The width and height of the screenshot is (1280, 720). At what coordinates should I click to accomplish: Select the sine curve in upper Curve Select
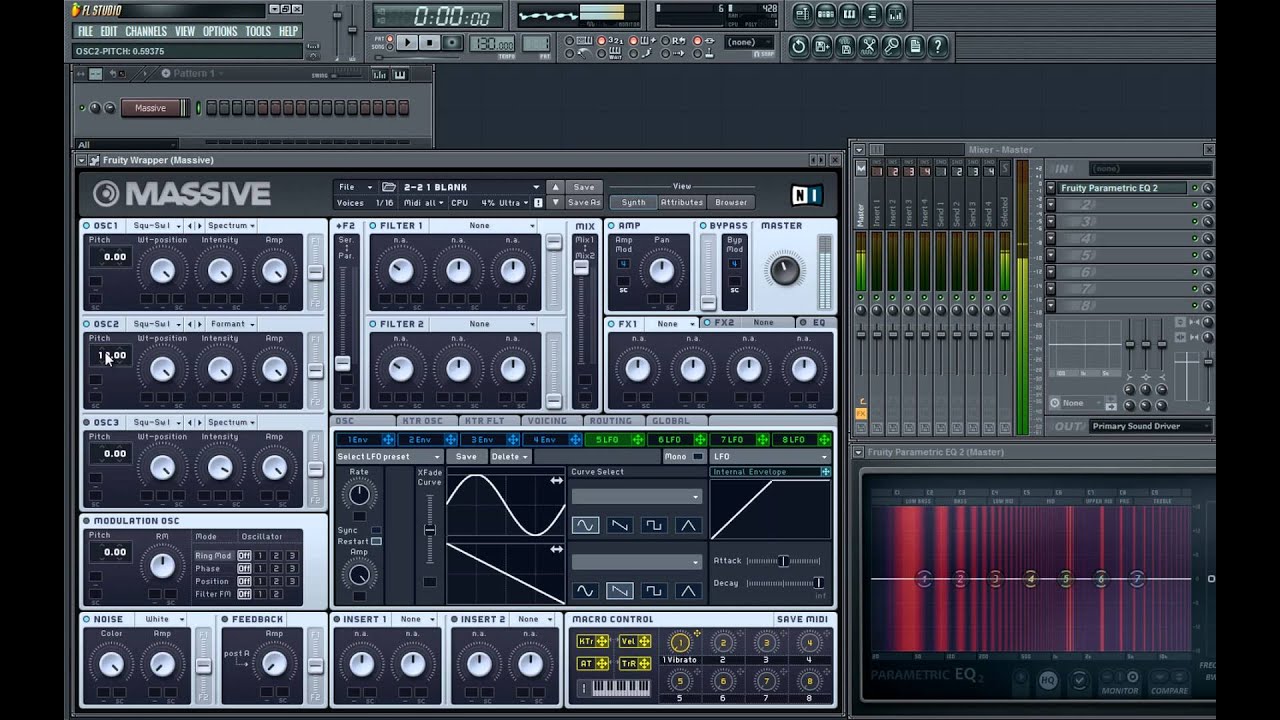pyautogui.click(x=585, y=525)
